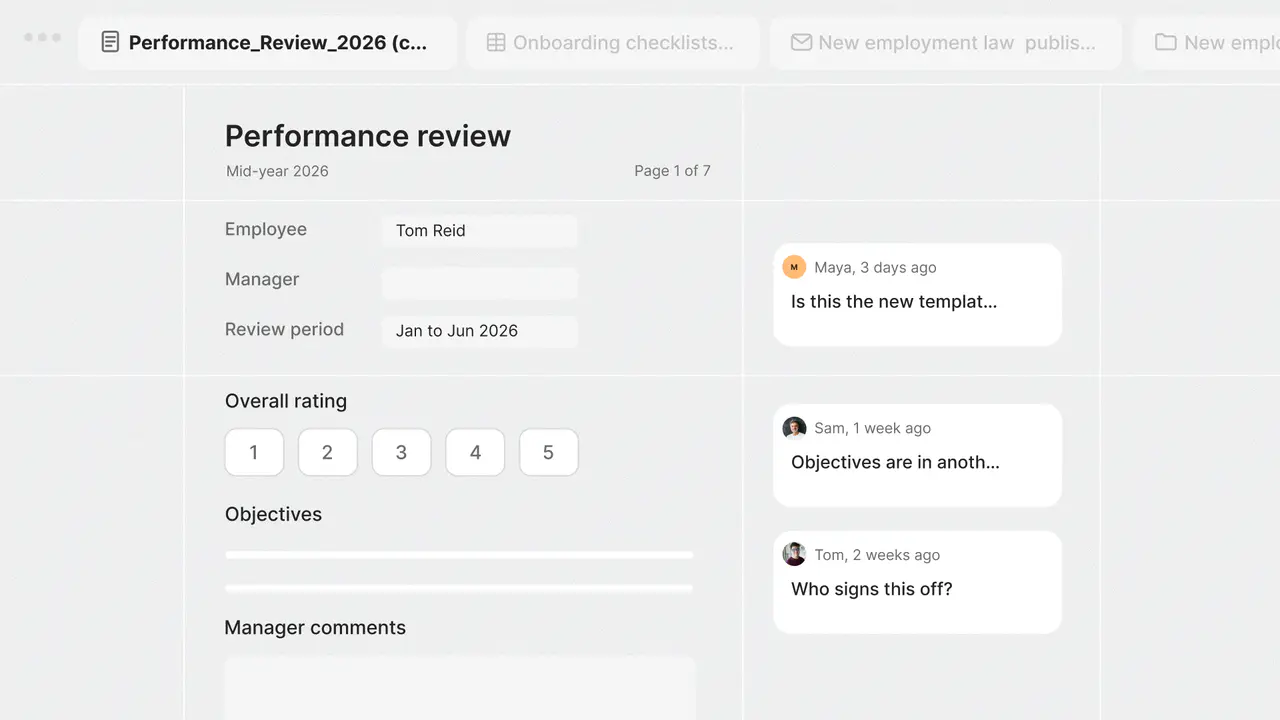This screenshot has height=720, width=1280.
Task: Click the 'Employee' field label
Action: pos(266,230)
